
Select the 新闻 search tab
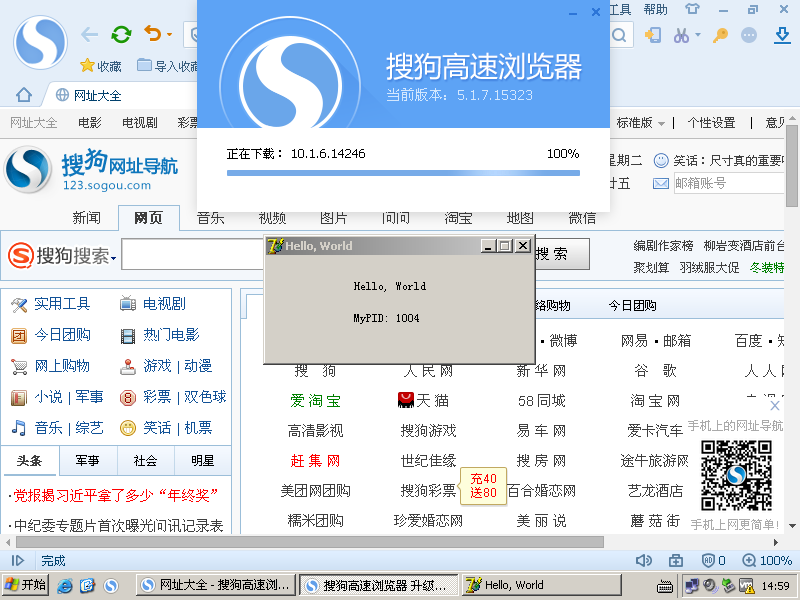pos(86,218)
